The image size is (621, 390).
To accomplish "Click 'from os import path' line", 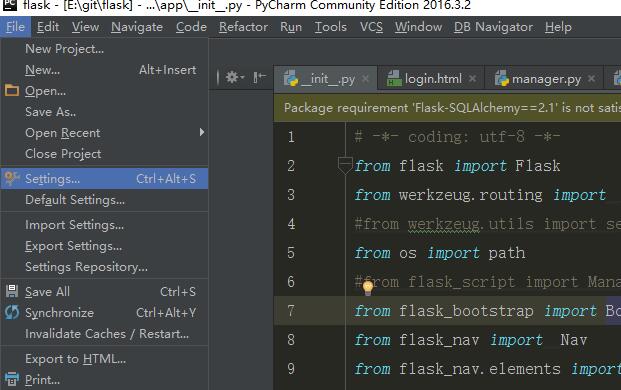I will (440, 253).
